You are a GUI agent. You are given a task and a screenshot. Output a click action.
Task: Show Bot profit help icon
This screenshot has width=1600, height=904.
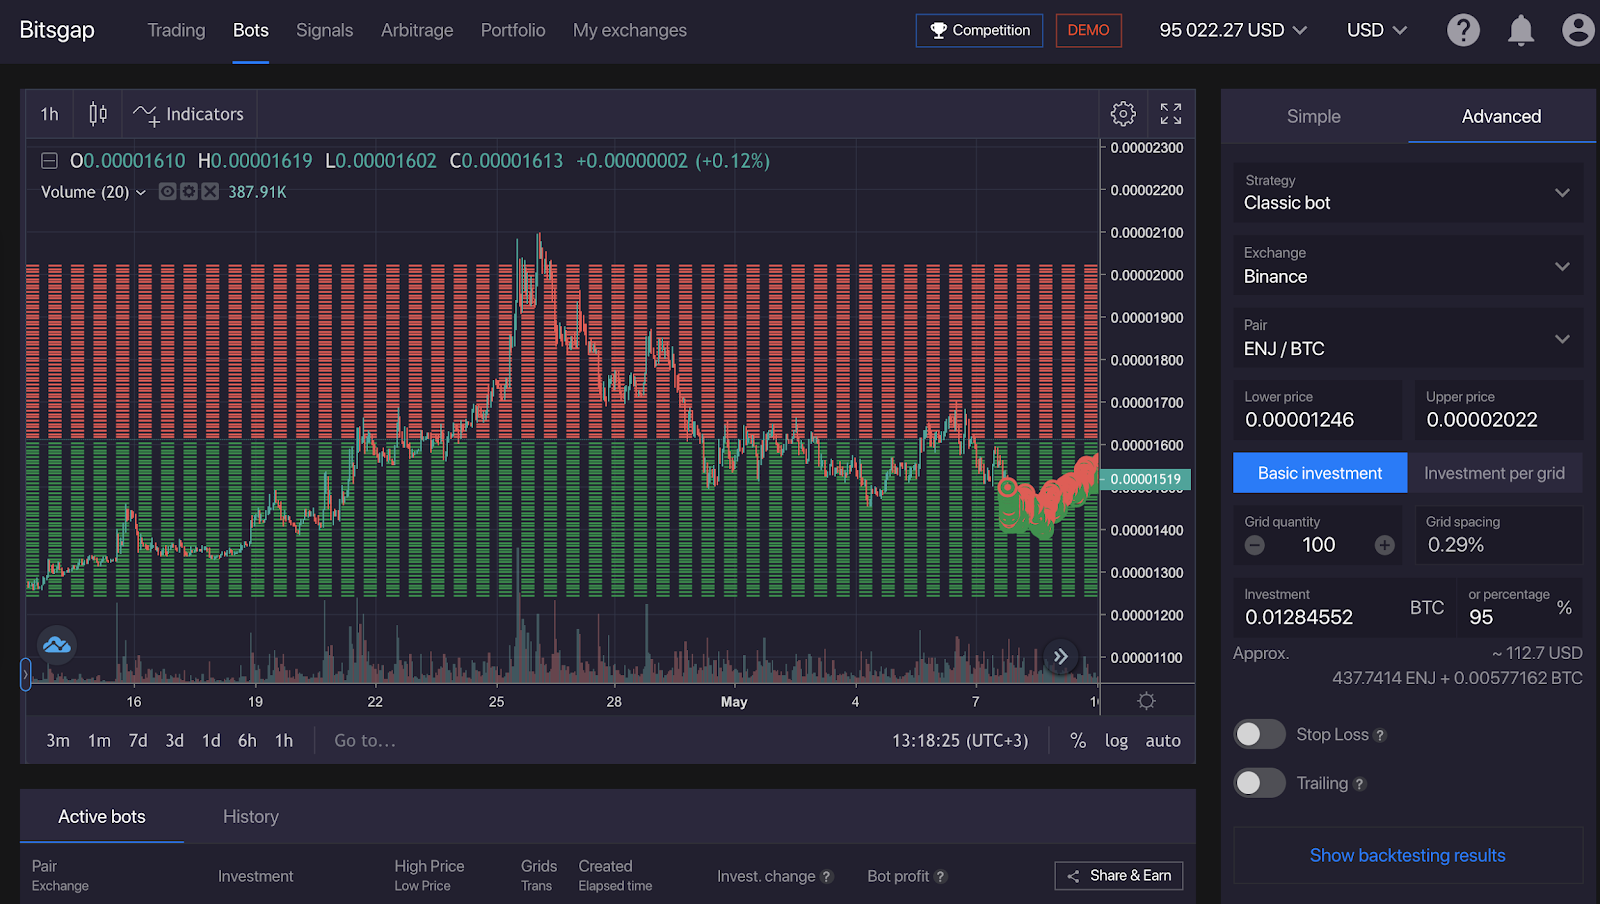940,877
